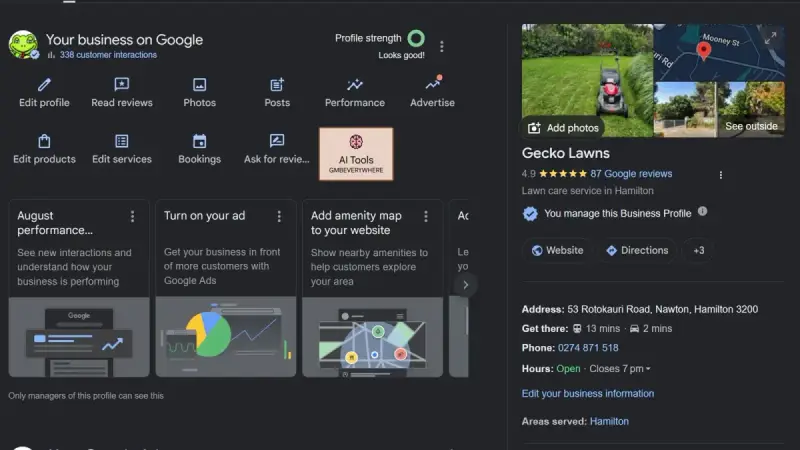Open 87 Google reviews link
Image resolution: width=800 pixels, height=450 pixels.
coord(631,173)
